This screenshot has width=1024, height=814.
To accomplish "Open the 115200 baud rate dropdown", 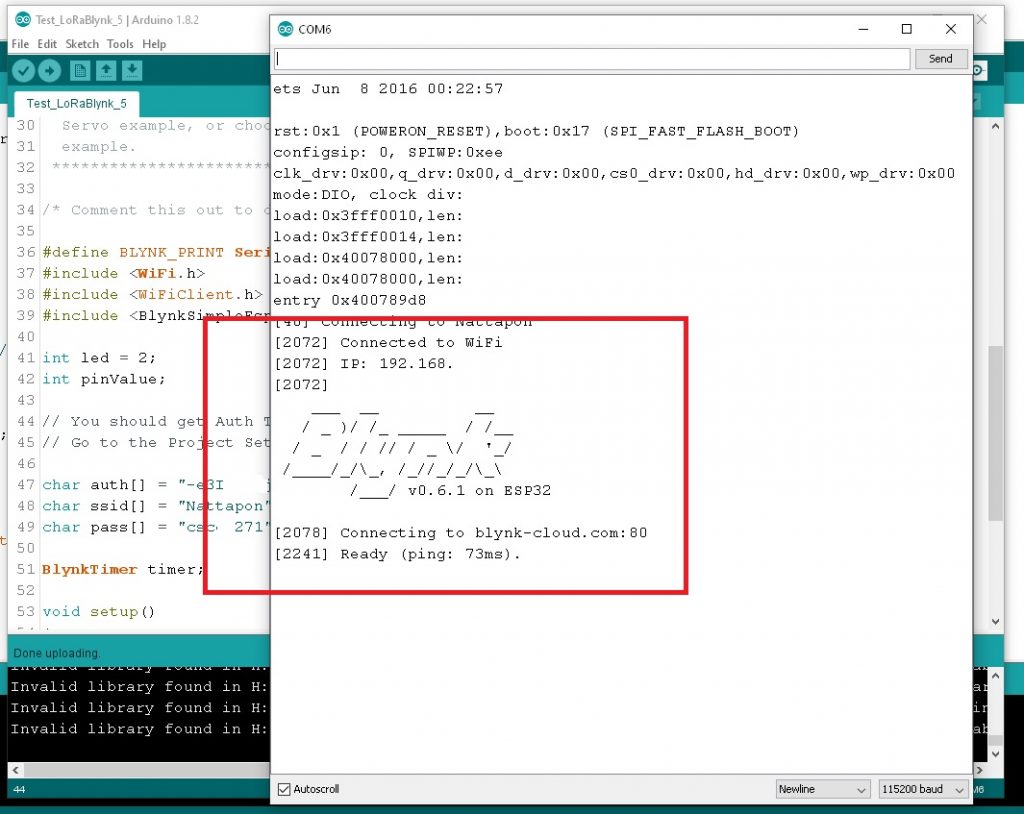I will pos(923,789).
